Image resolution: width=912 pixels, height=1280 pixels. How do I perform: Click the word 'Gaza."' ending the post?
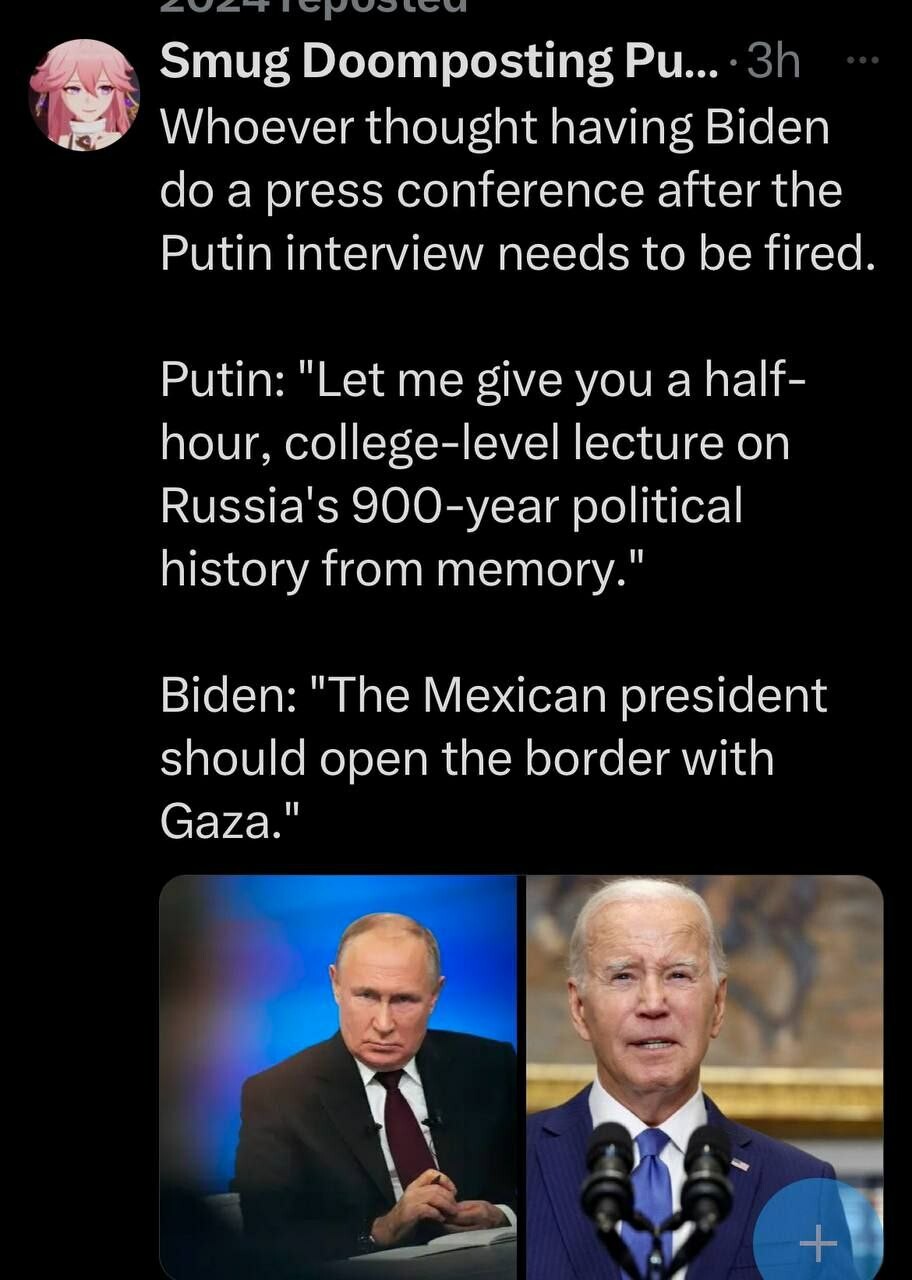coord(229,821)
